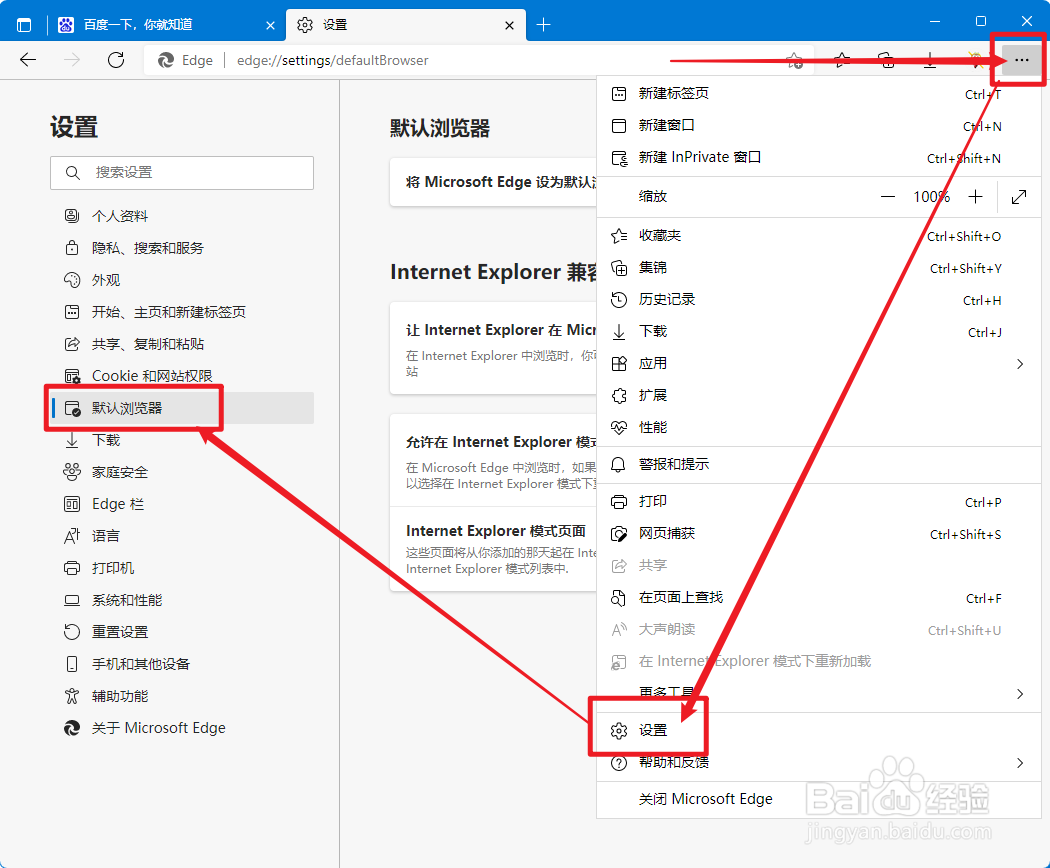Click the back navigation arrow

click(27, 60)
